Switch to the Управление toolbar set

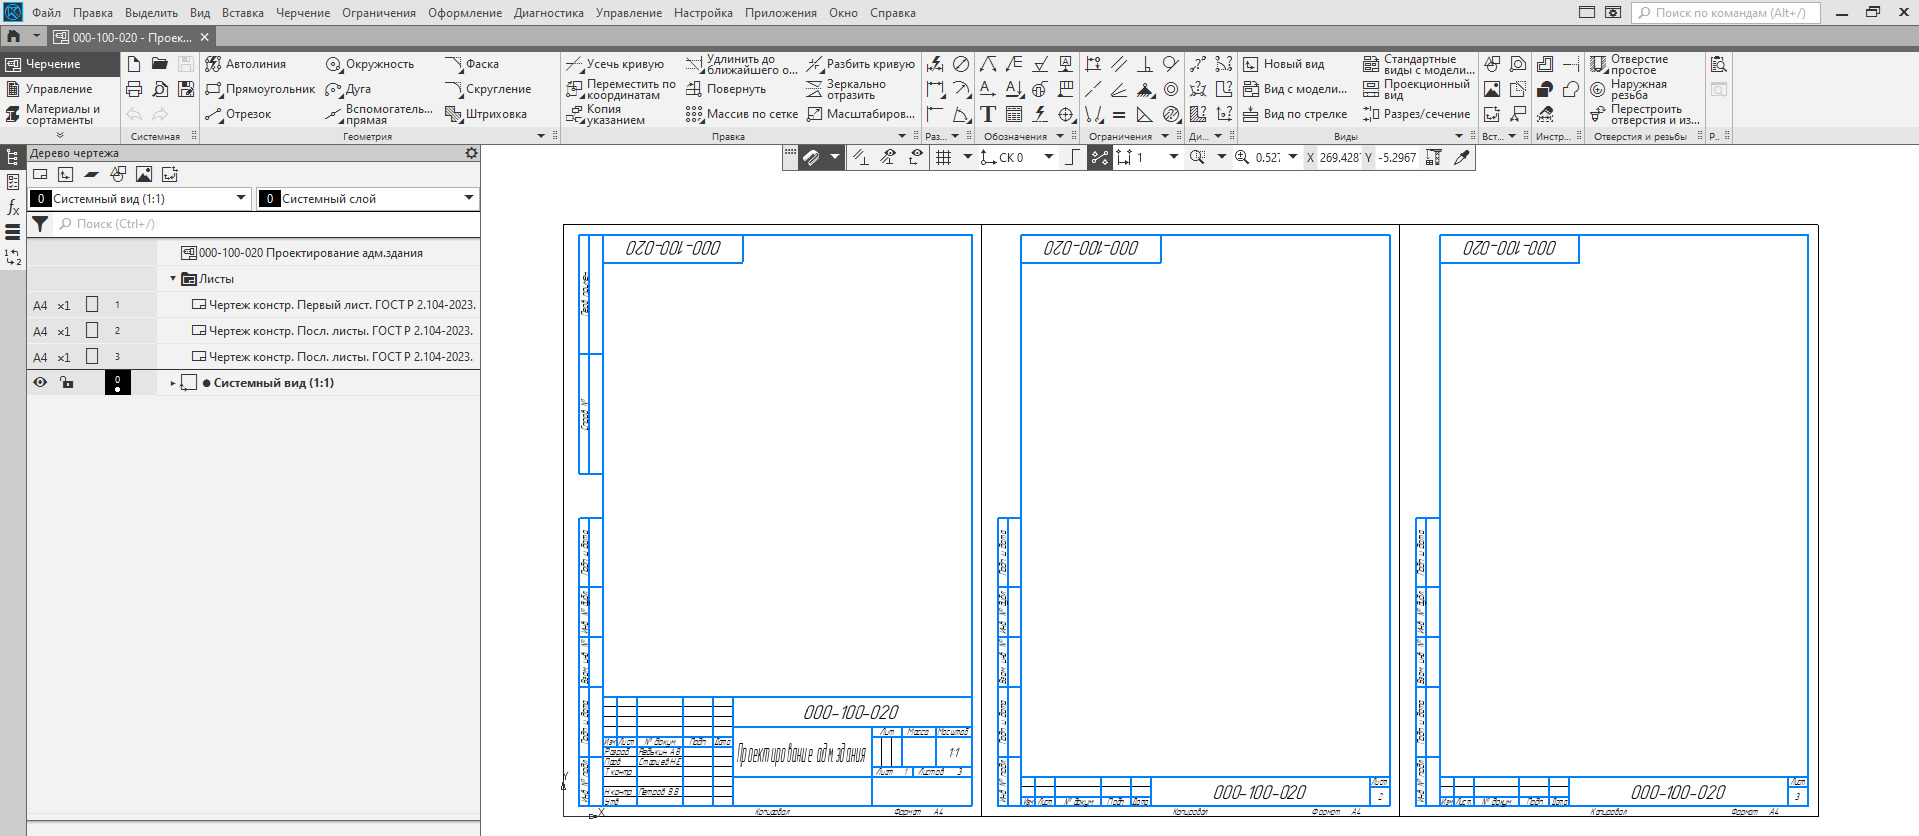(x=58, y=89)
